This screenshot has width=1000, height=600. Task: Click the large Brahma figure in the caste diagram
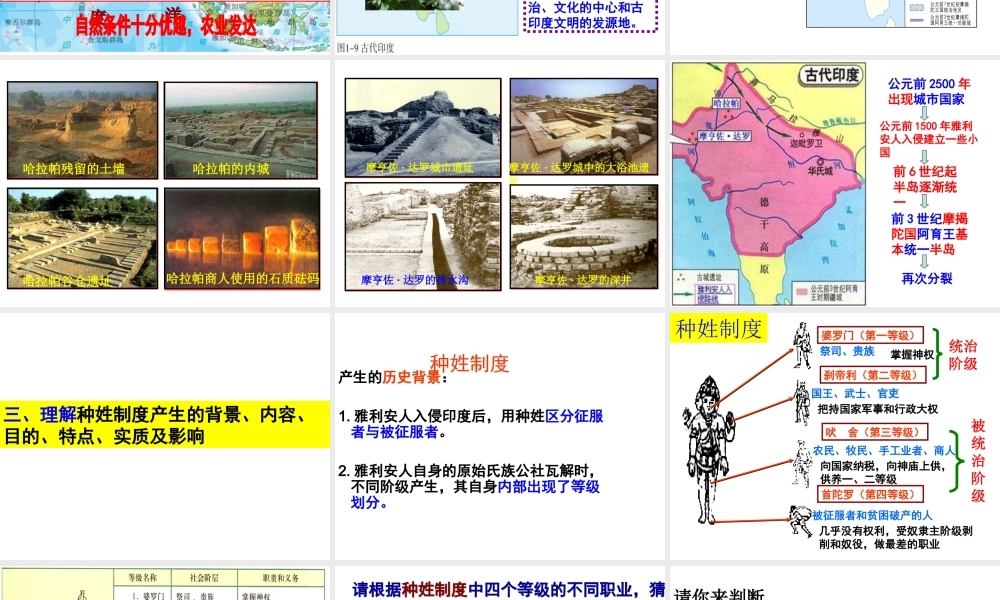708,450
